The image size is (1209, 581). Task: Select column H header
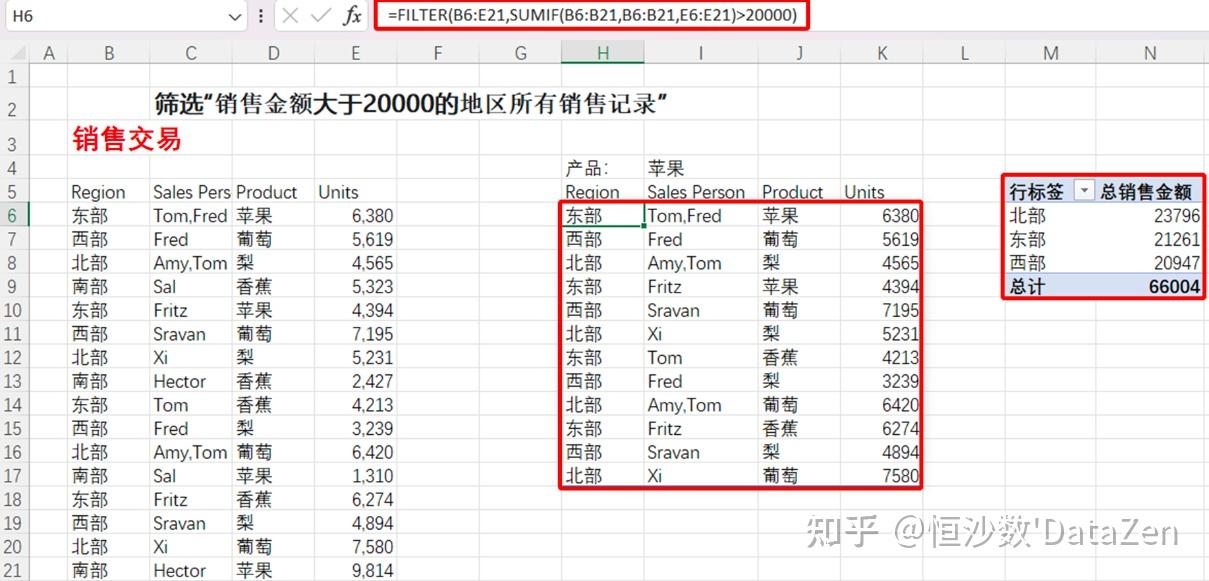point(602,53)
